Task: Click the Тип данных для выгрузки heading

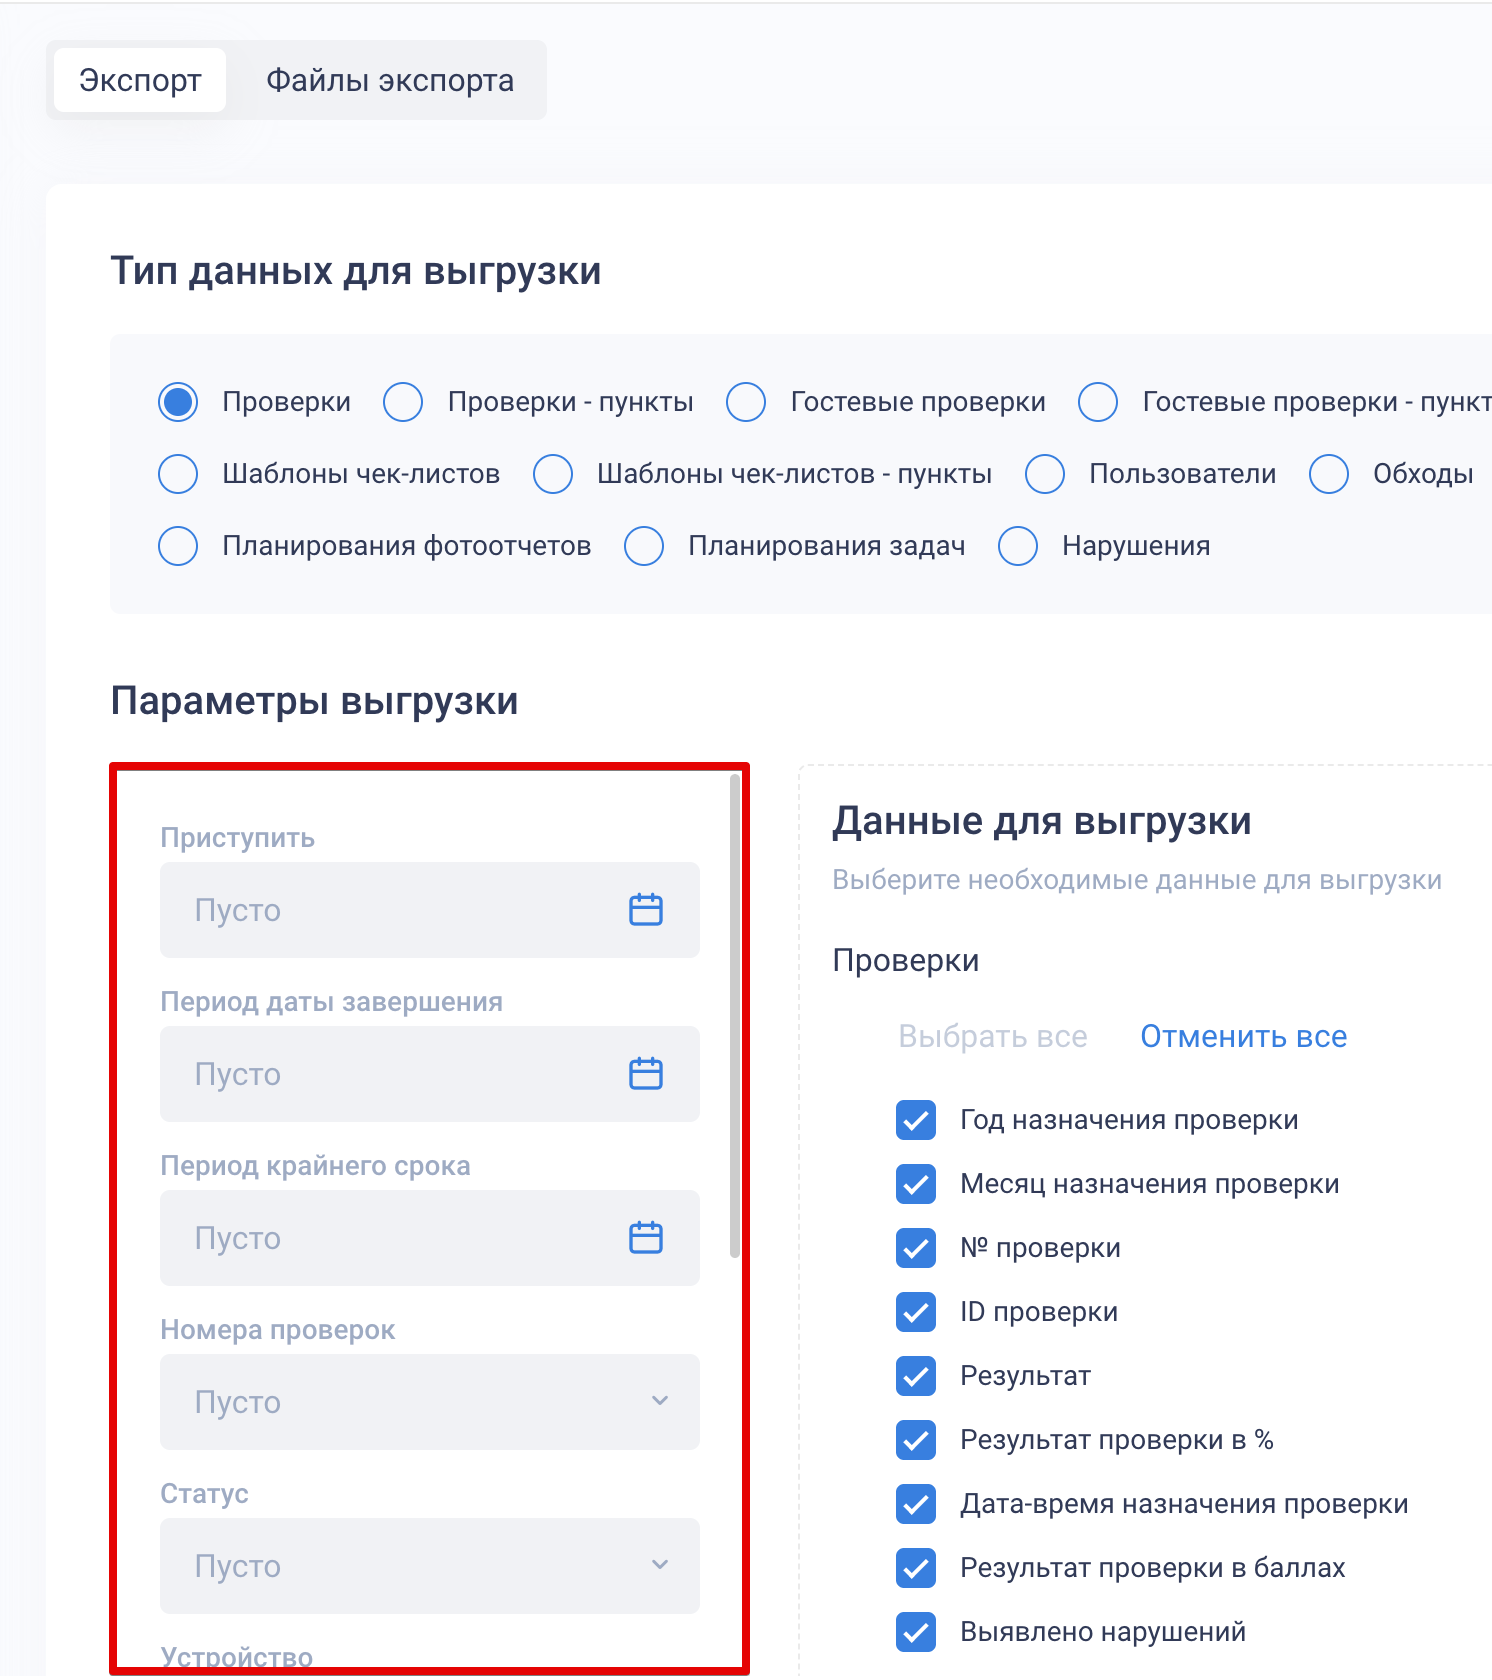Action: pyautogui.click(x=356, y=271)
